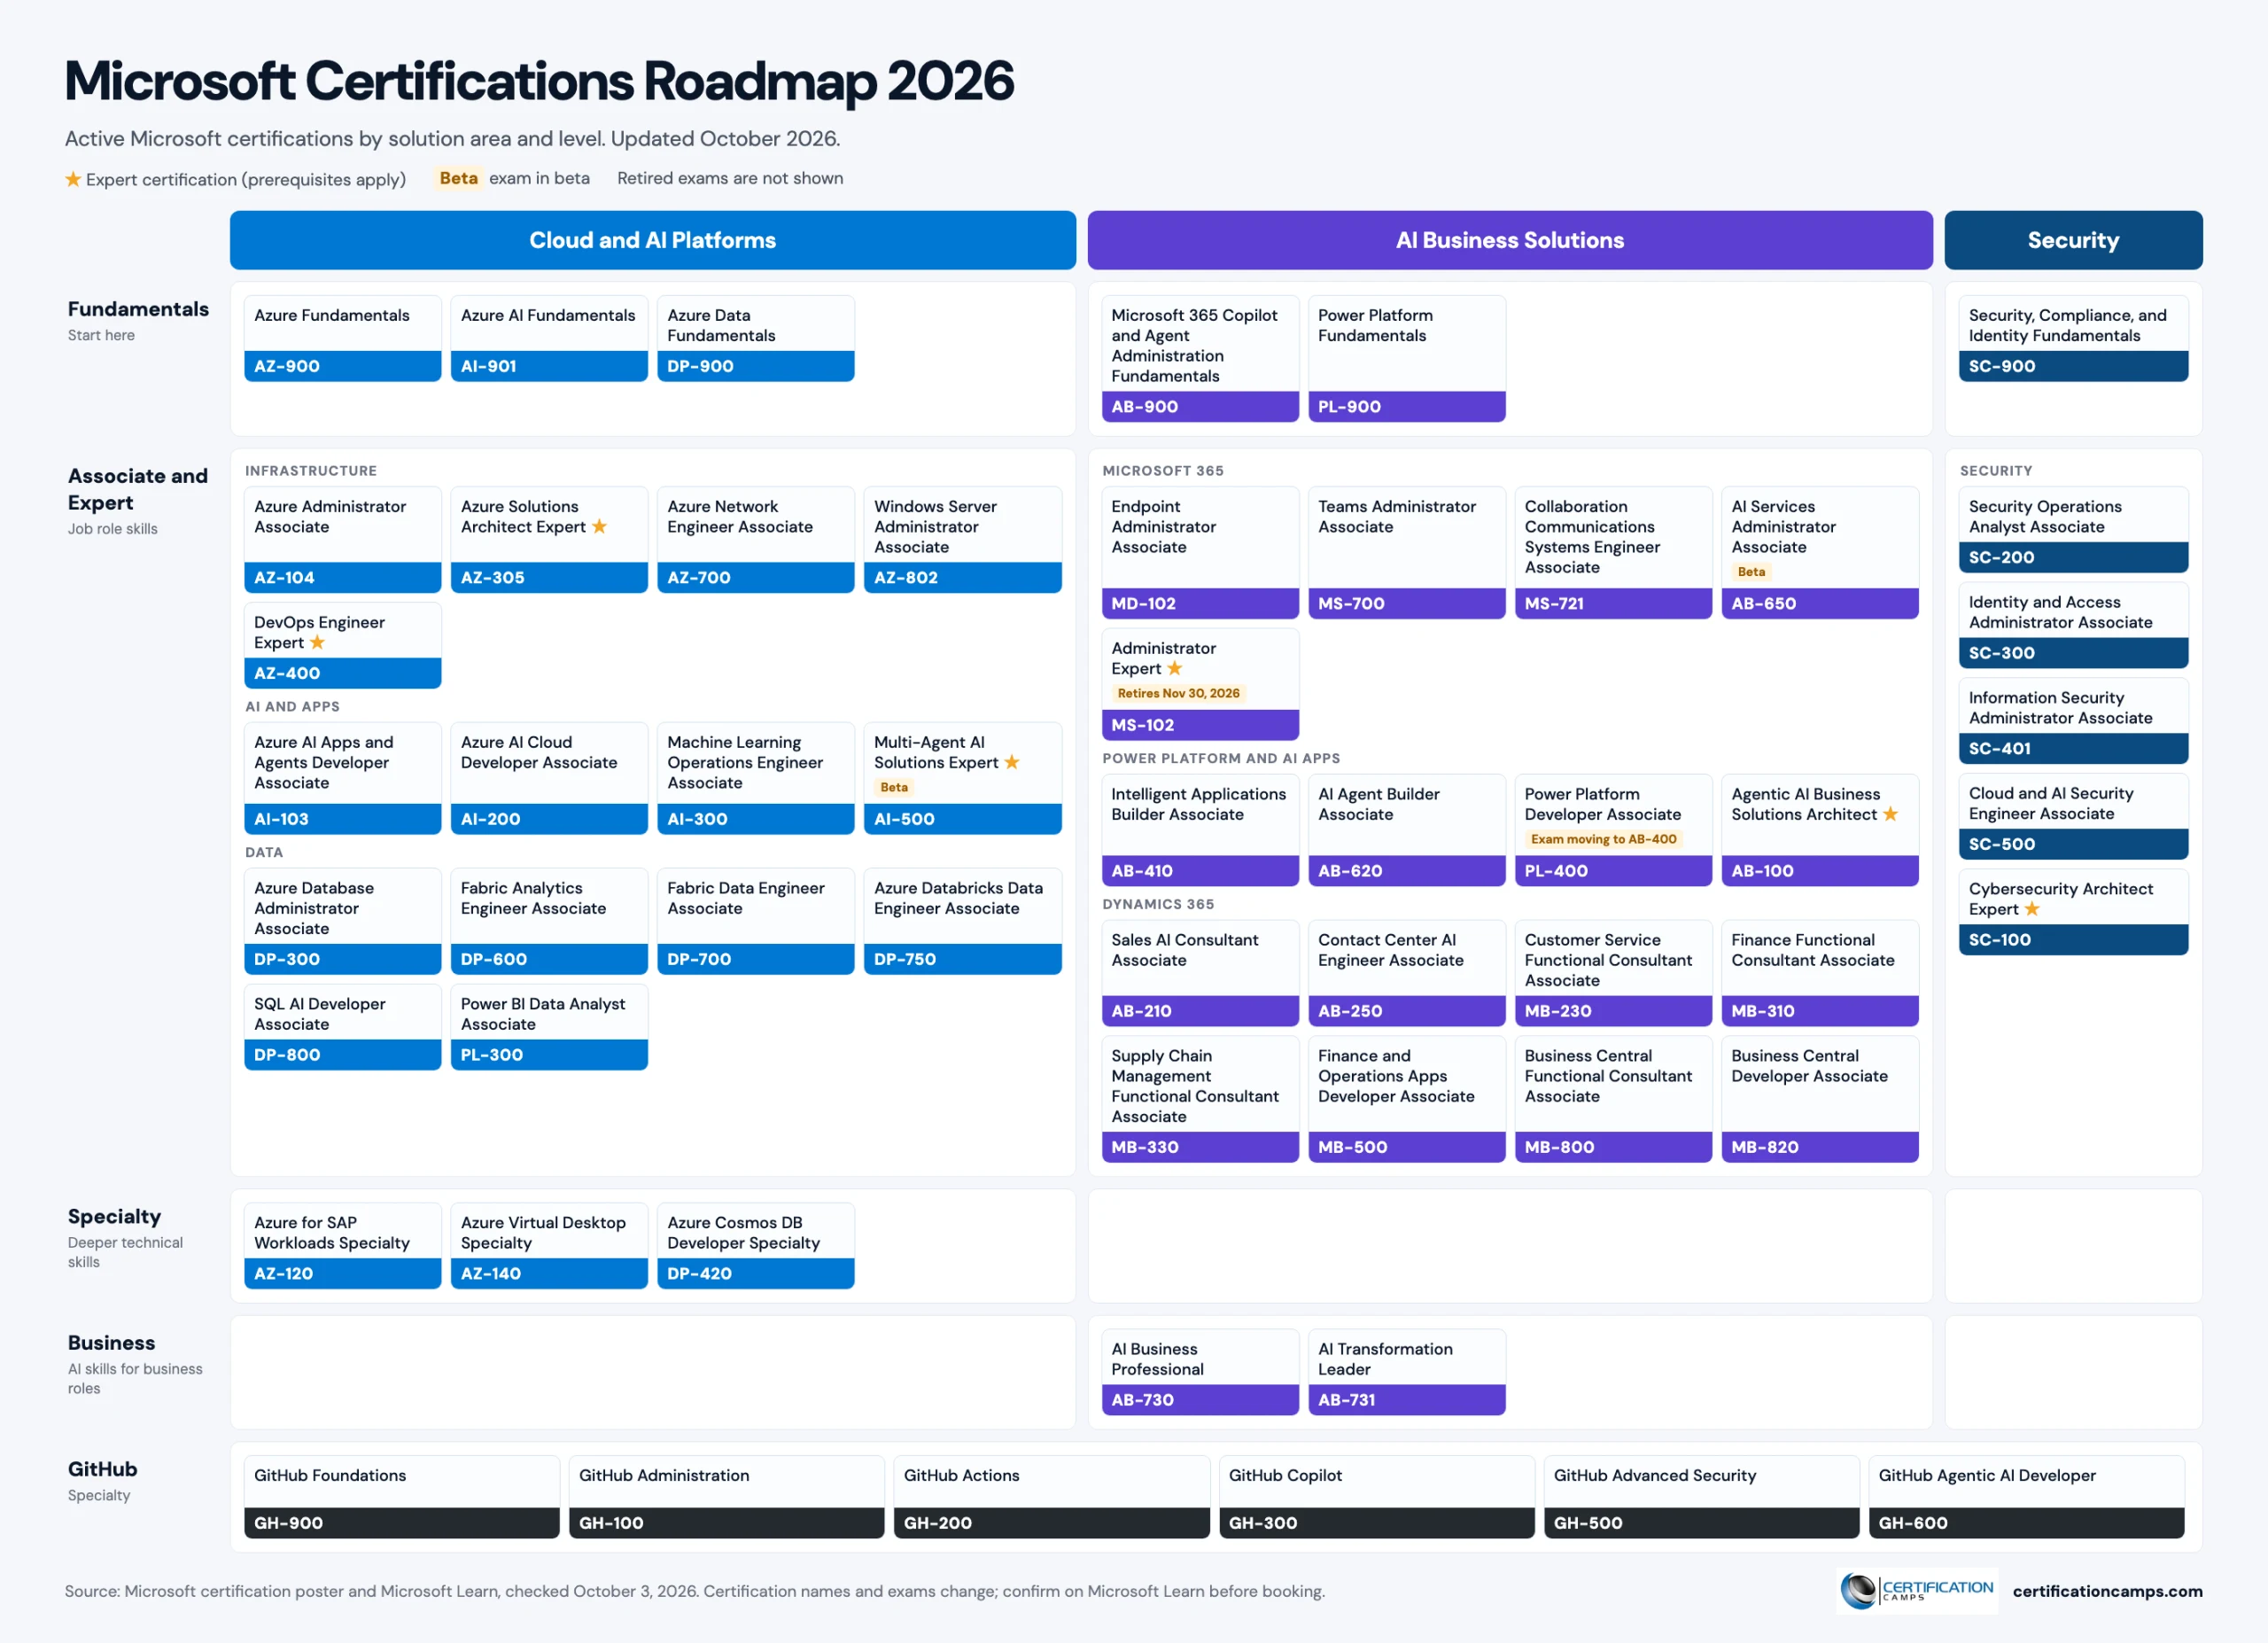Click the GitHub Advanced Security card

1701,1497
